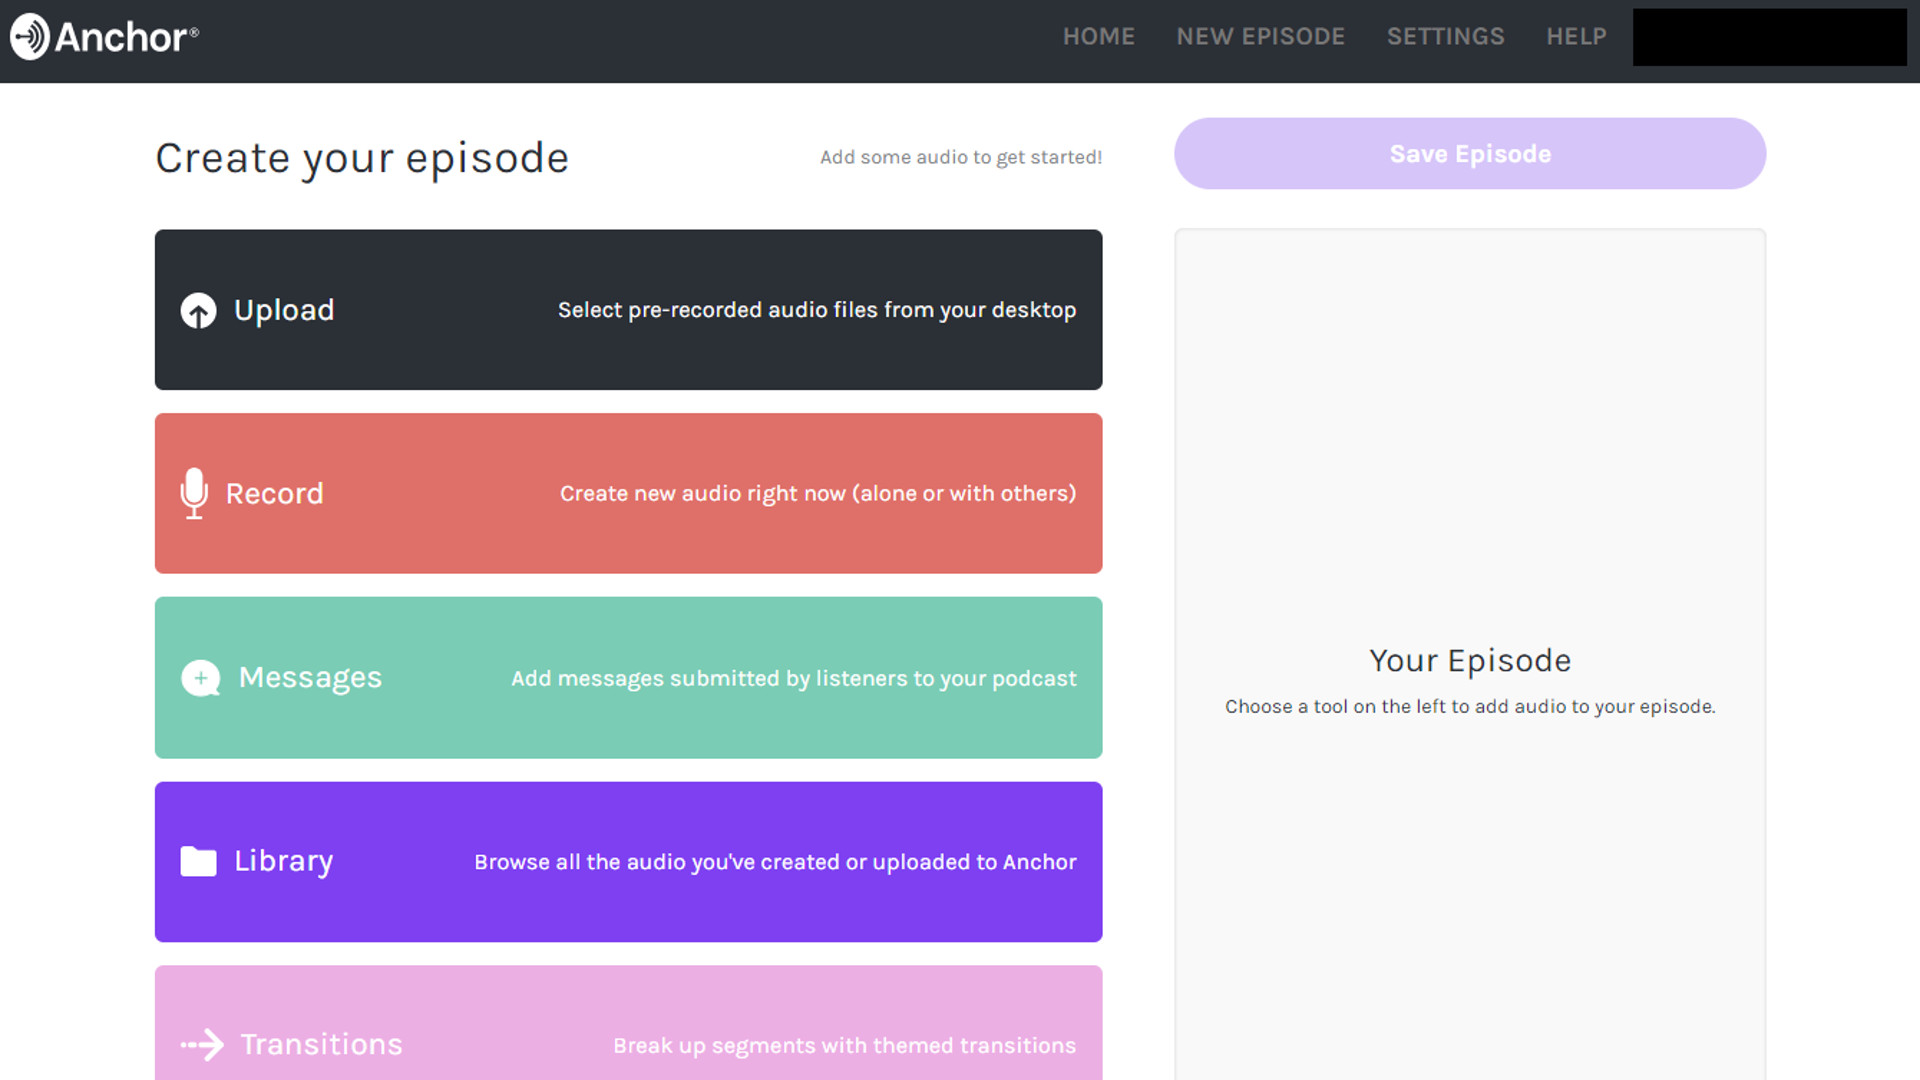Click the Save Episode button
The width and height of the screenshot is (1920, 1080).
[x=1470, y=154]
